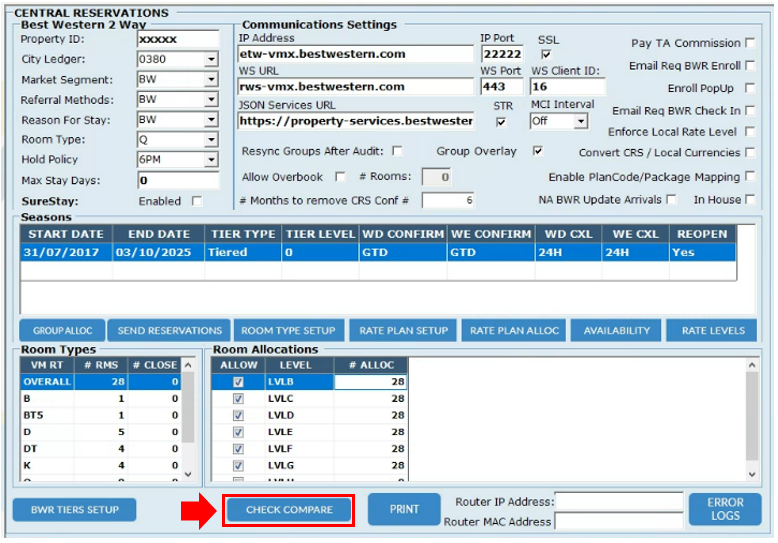
Task: Click the CHECK COMPARE button
Action: tap(289, 510)
